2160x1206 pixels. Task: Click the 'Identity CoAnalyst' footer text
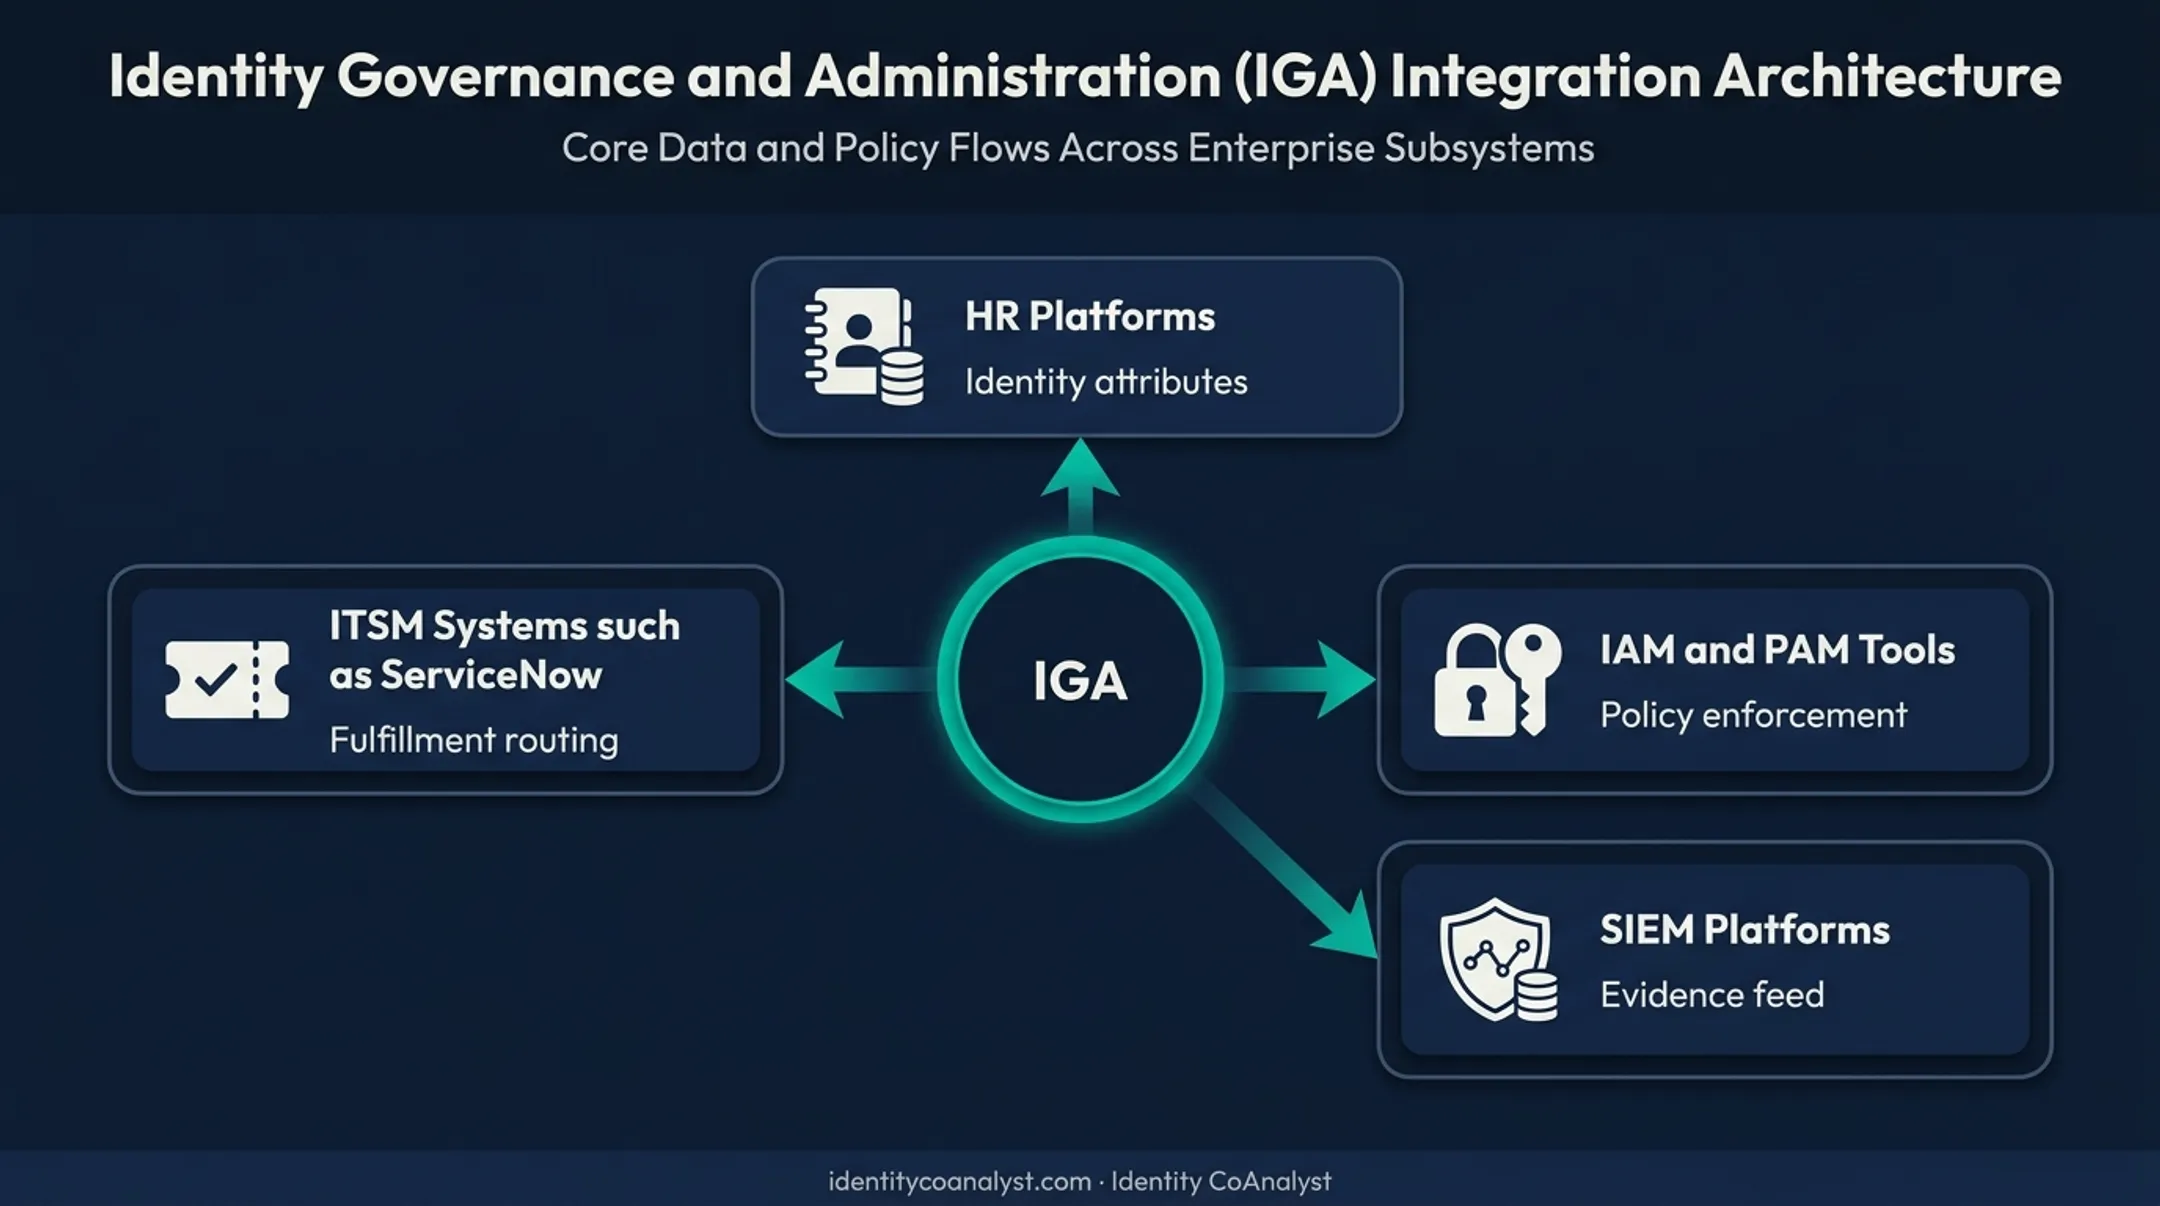click(x=1221, y=1181)
